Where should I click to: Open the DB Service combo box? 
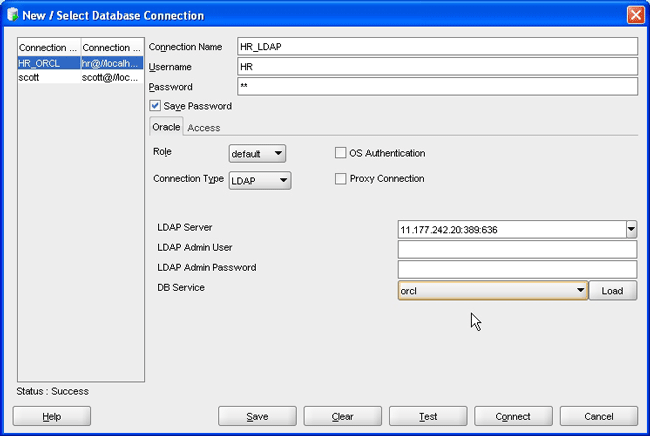coord(492,291)
